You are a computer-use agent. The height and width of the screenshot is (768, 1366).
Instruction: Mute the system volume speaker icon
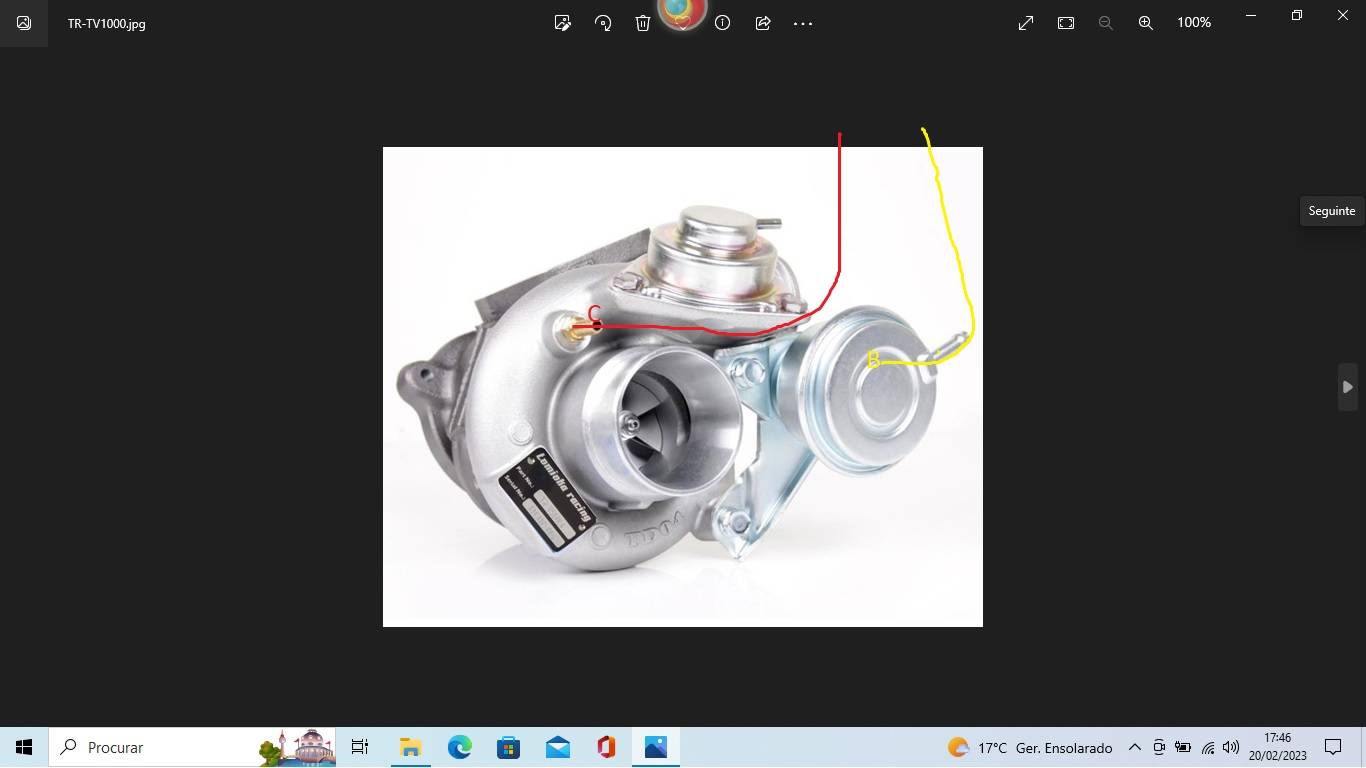coord(1230,747)
